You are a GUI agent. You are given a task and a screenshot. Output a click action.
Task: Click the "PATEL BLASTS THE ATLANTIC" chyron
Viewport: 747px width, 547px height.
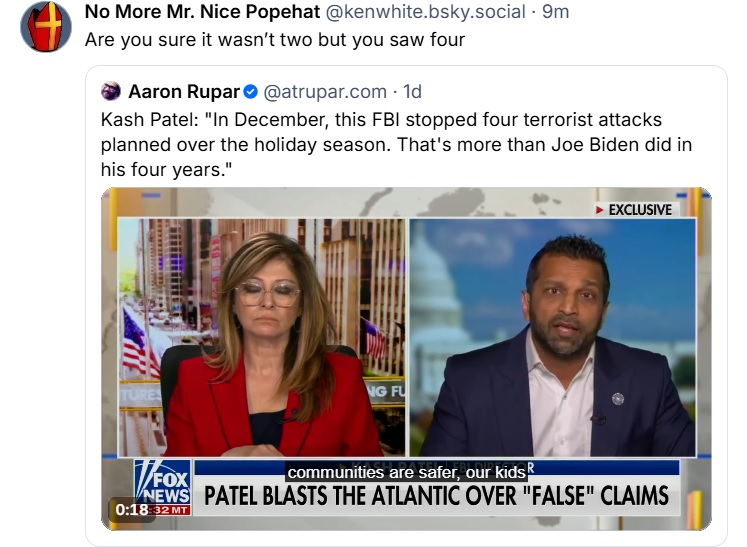[x=436, y=496]
